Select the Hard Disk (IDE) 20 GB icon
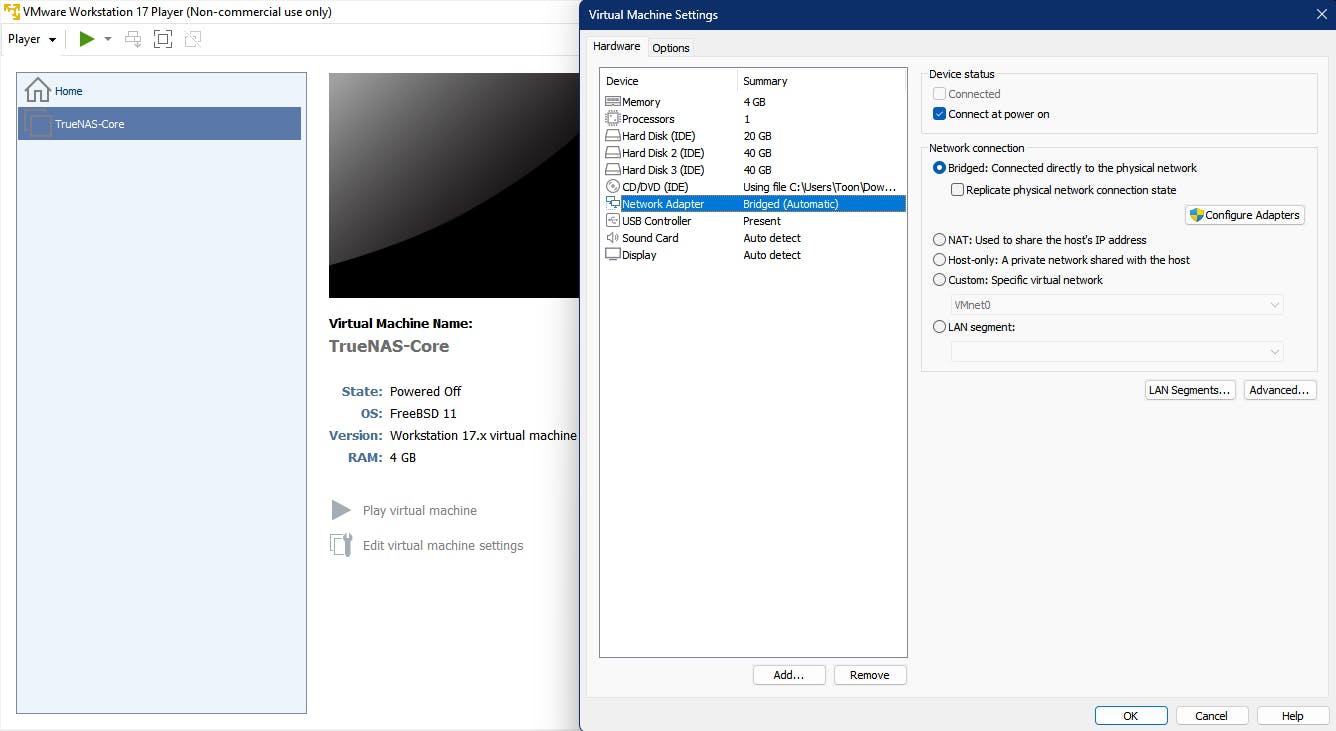This screenshot has height=731, width=1336. [613, 136]
